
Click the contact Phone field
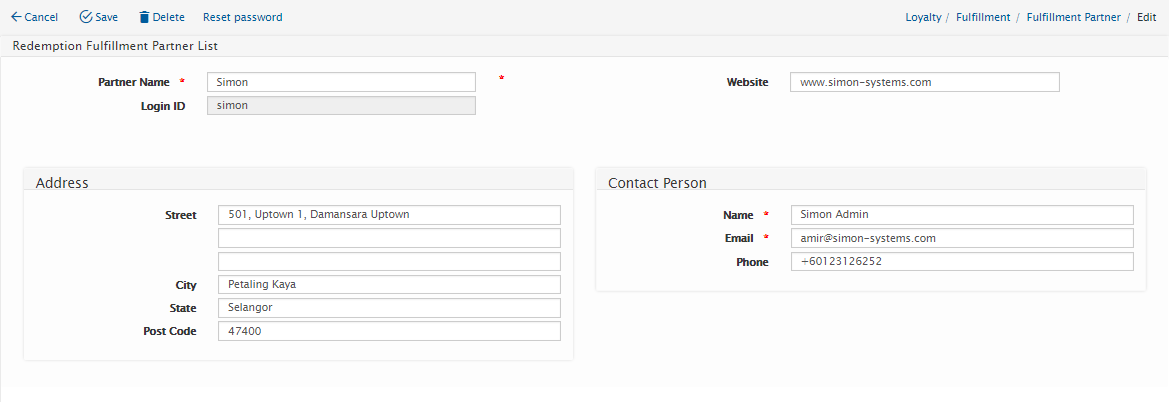(962, 261)
